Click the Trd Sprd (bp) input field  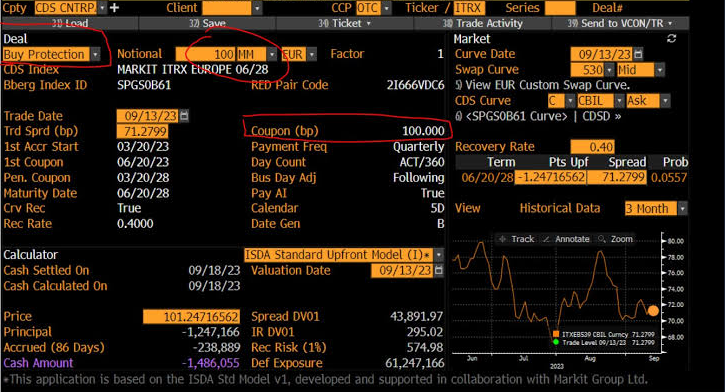pos(142,131)
